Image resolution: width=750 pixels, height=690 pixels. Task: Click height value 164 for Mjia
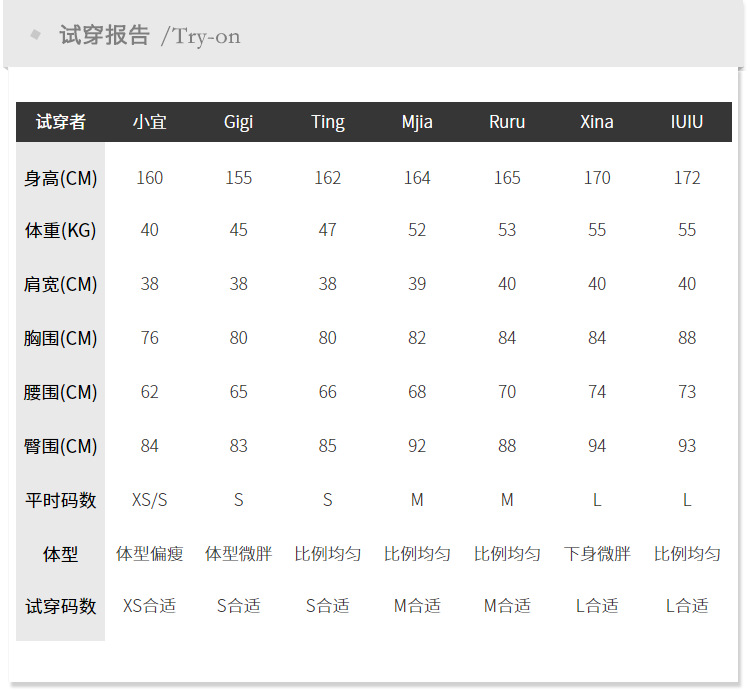coord(417,178)
